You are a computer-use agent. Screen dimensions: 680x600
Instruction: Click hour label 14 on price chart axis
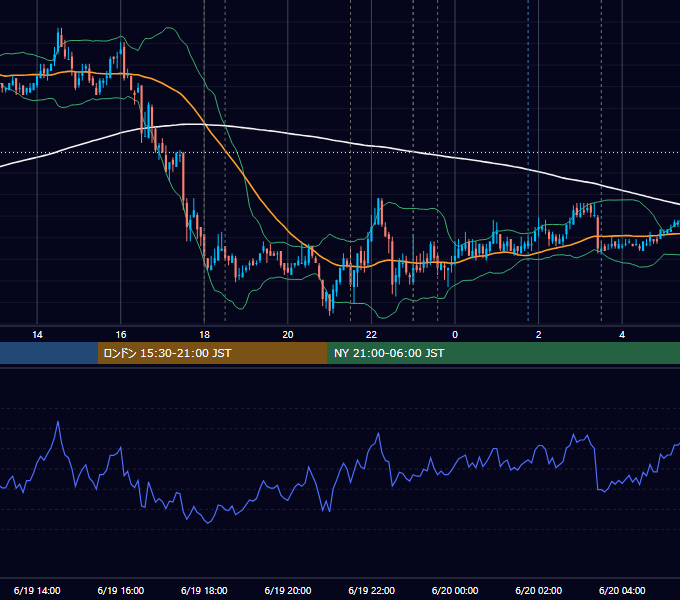click(37, 335)
